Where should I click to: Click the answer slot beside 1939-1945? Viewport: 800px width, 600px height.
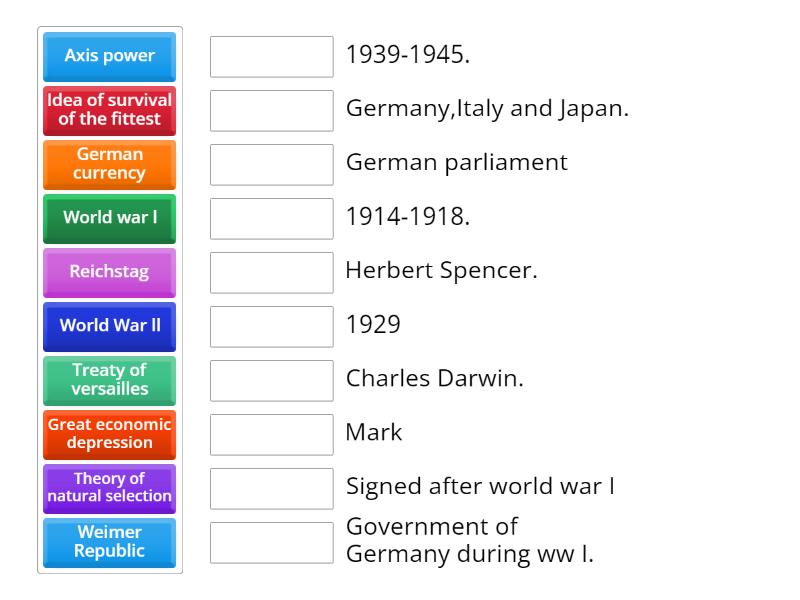(x=271, y=57)
